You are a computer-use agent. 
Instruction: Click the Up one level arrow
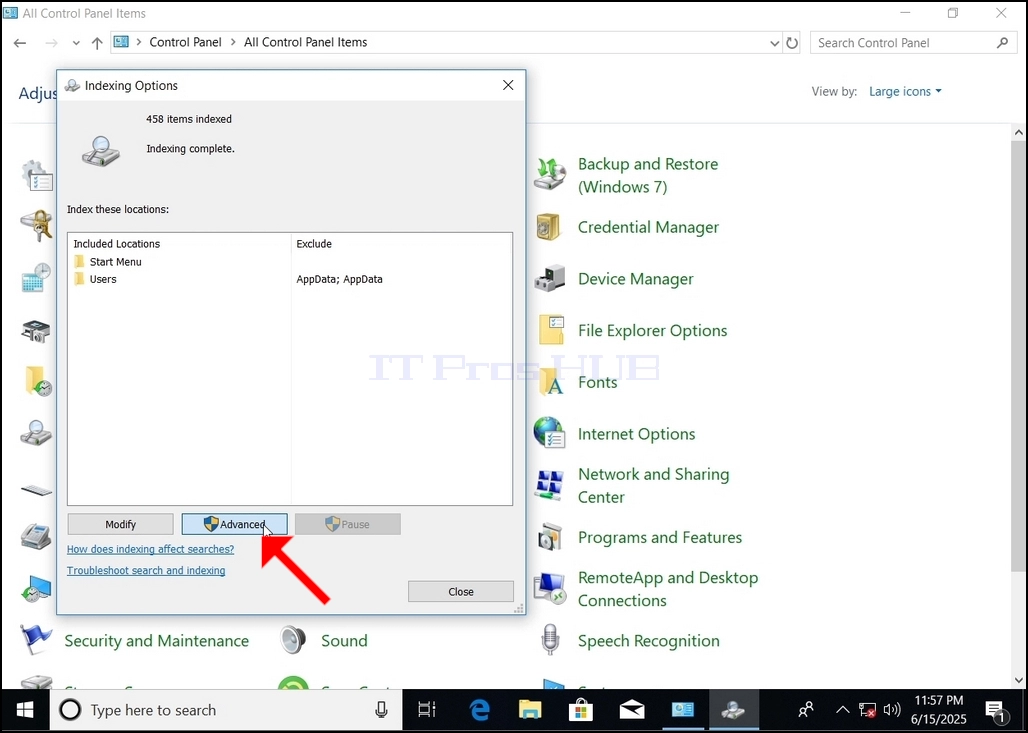pyautogui.click(x=97, y=43)
